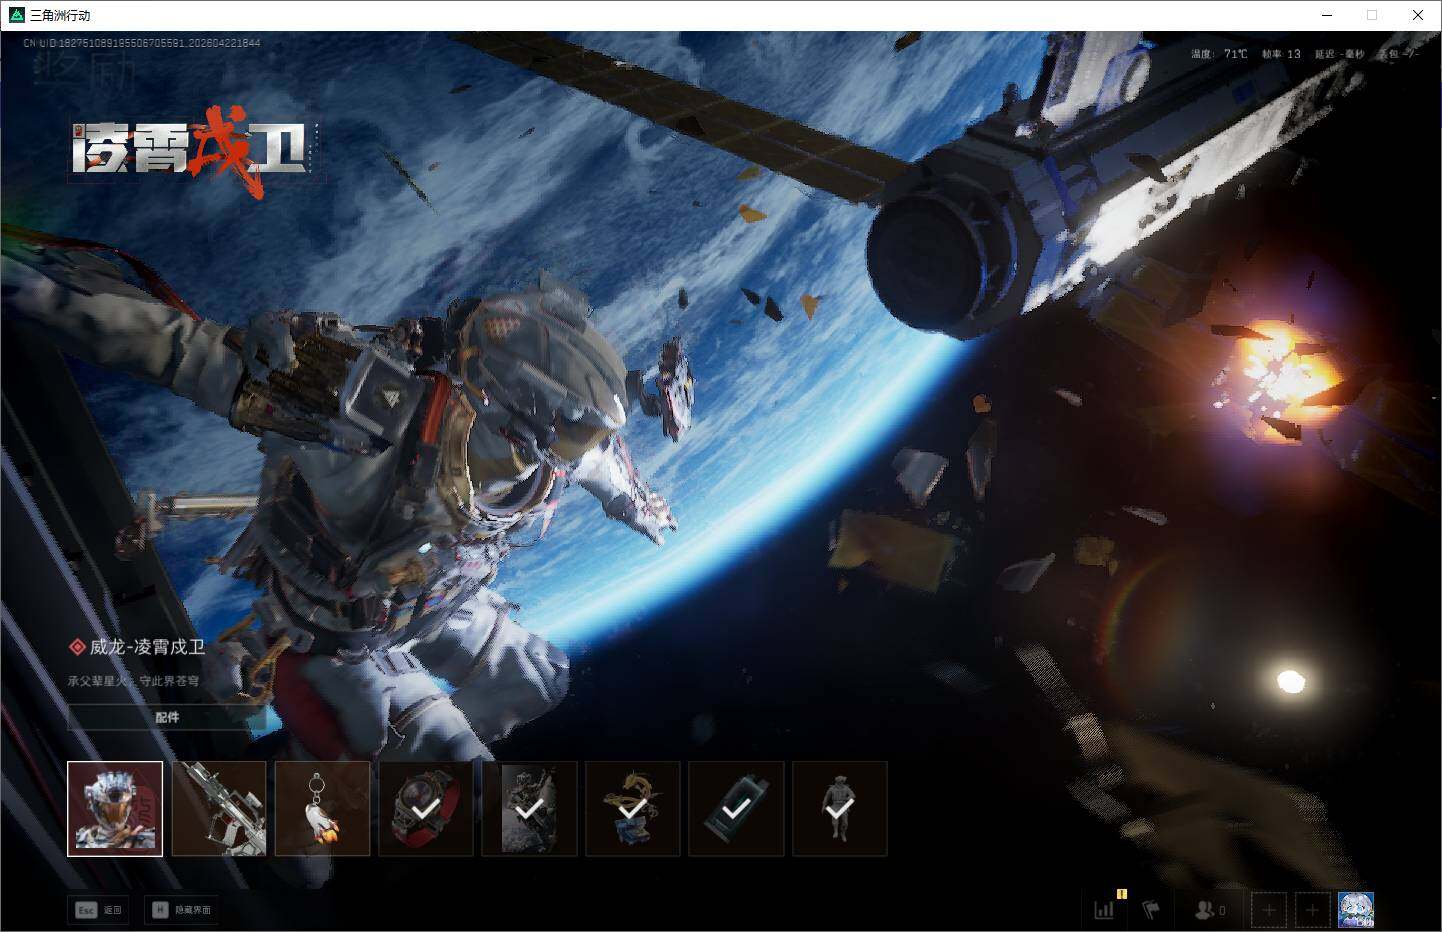Screen dimensions: 1442x932
Task: Open the bar-chart statistics icon
Action: (1104, 910)
